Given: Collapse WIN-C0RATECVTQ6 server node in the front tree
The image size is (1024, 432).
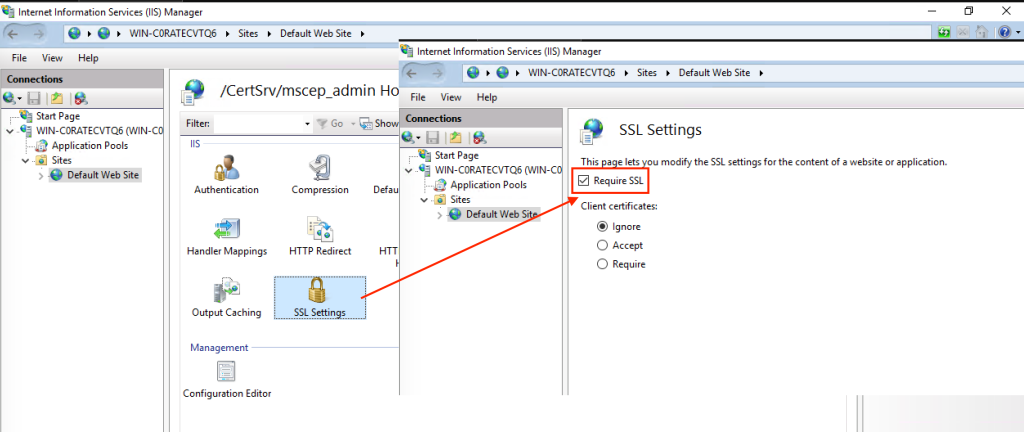Looking at the screenshot, I should pyautogui.click(x=409, y=170).
